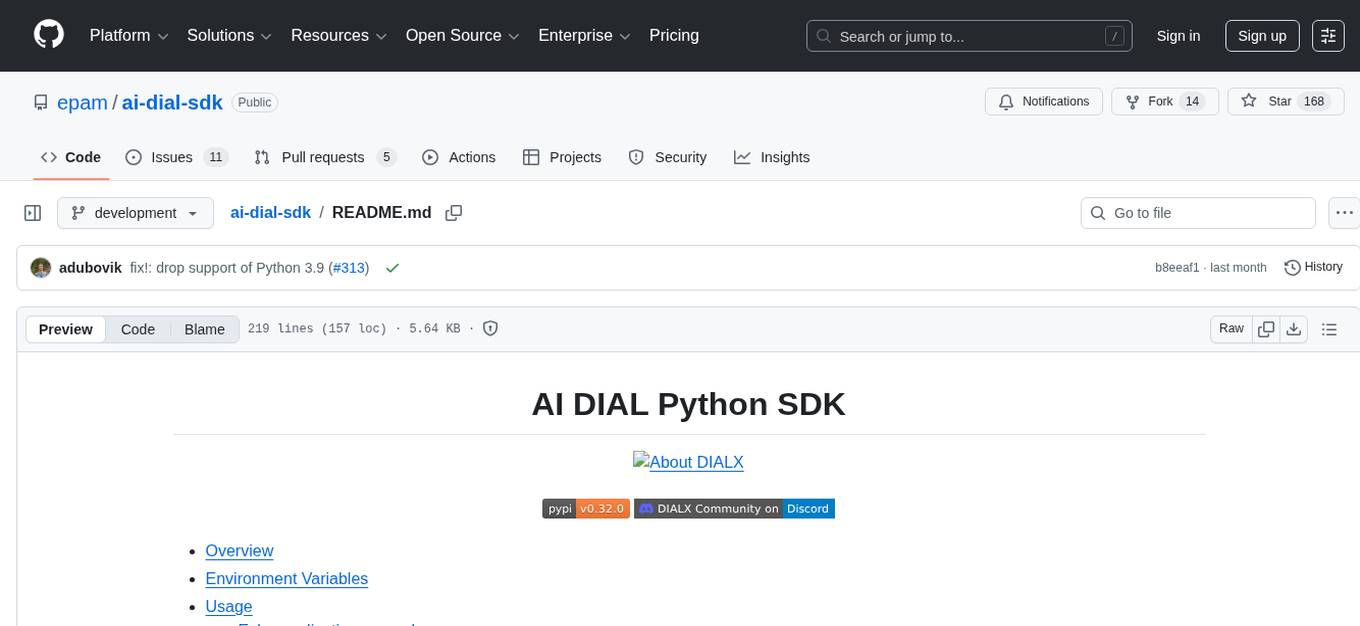The image size is (1360, 626).
Task: Open the README outline list
Action: (1330, 328)
